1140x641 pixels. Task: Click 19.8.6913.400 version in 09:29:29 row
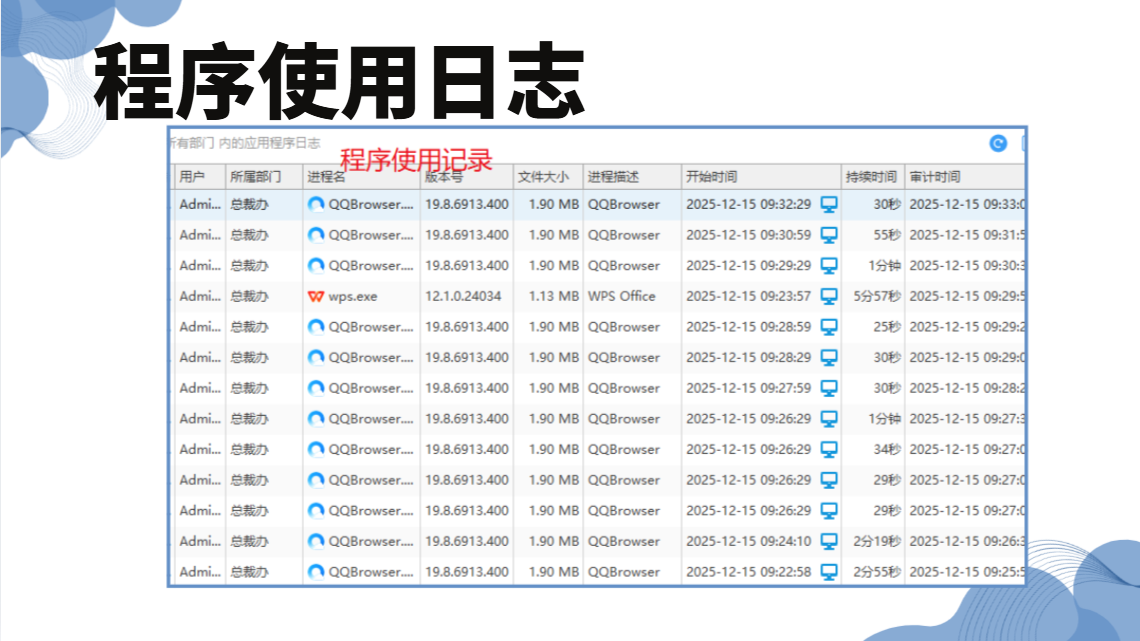pos(467,266)
